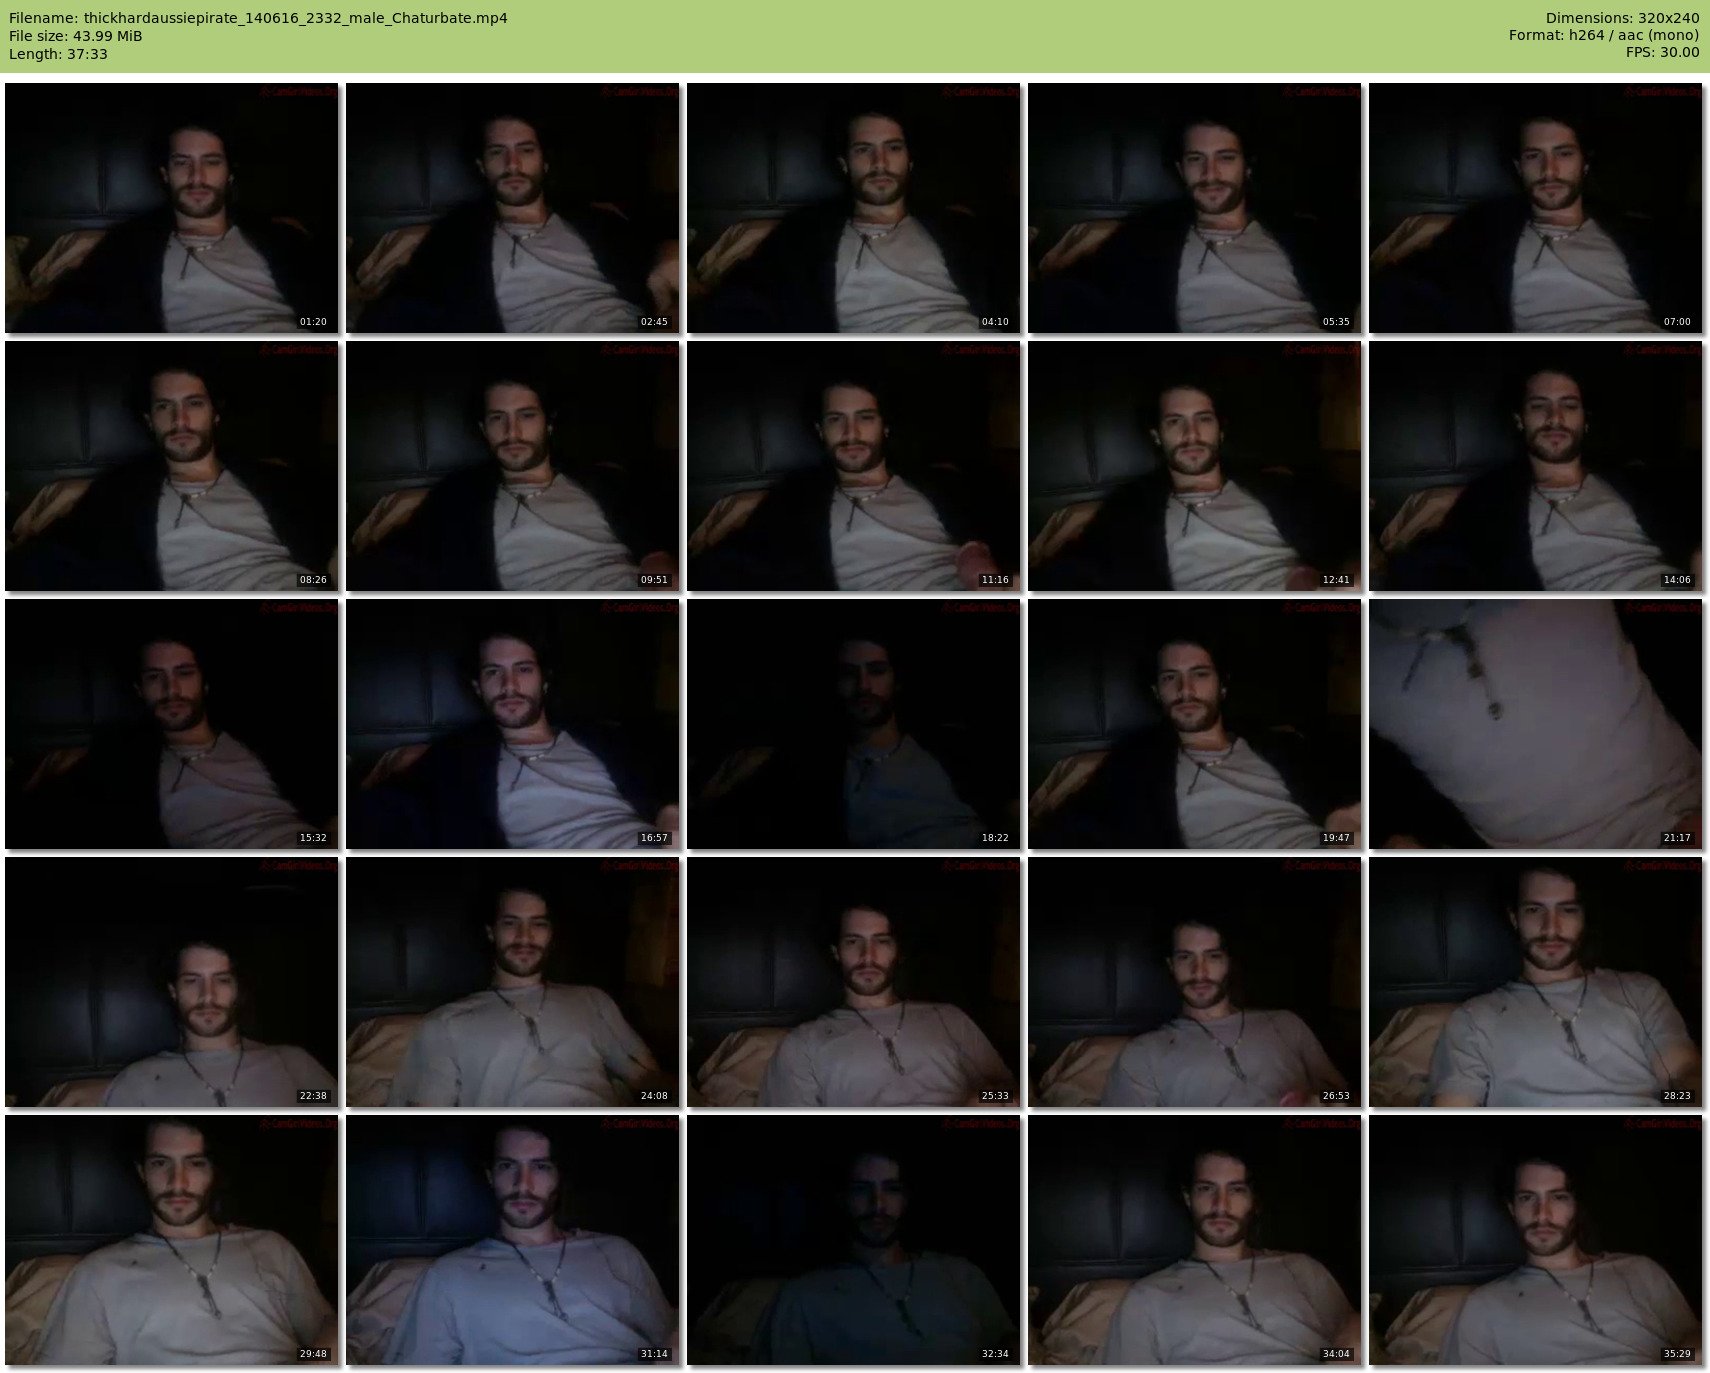Open the dim frame at 32:34
Viewport: 1710px width, 1373px height.
pos(854,1240)
